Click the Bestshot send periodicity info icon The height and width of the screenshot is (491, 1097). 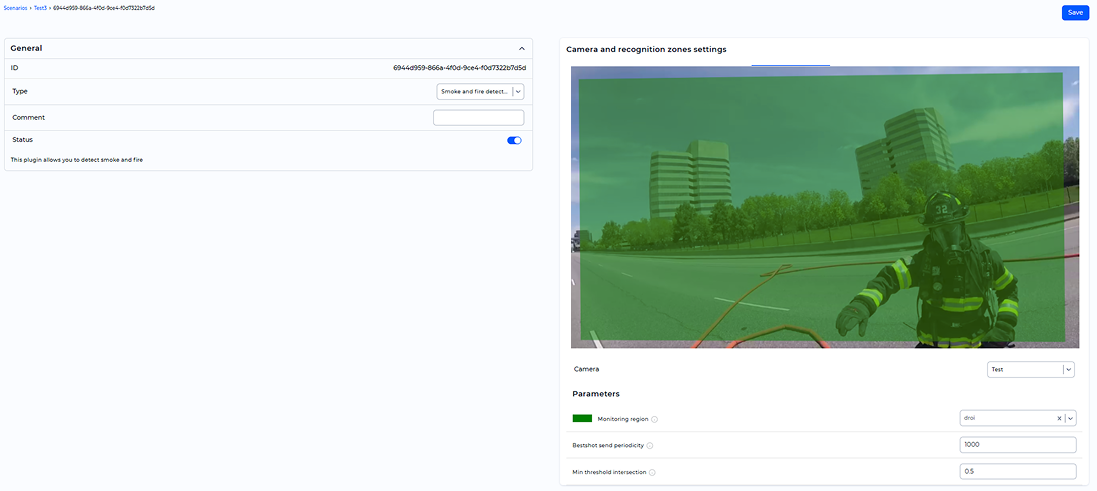pyautogui.click(x=650, y=446)
